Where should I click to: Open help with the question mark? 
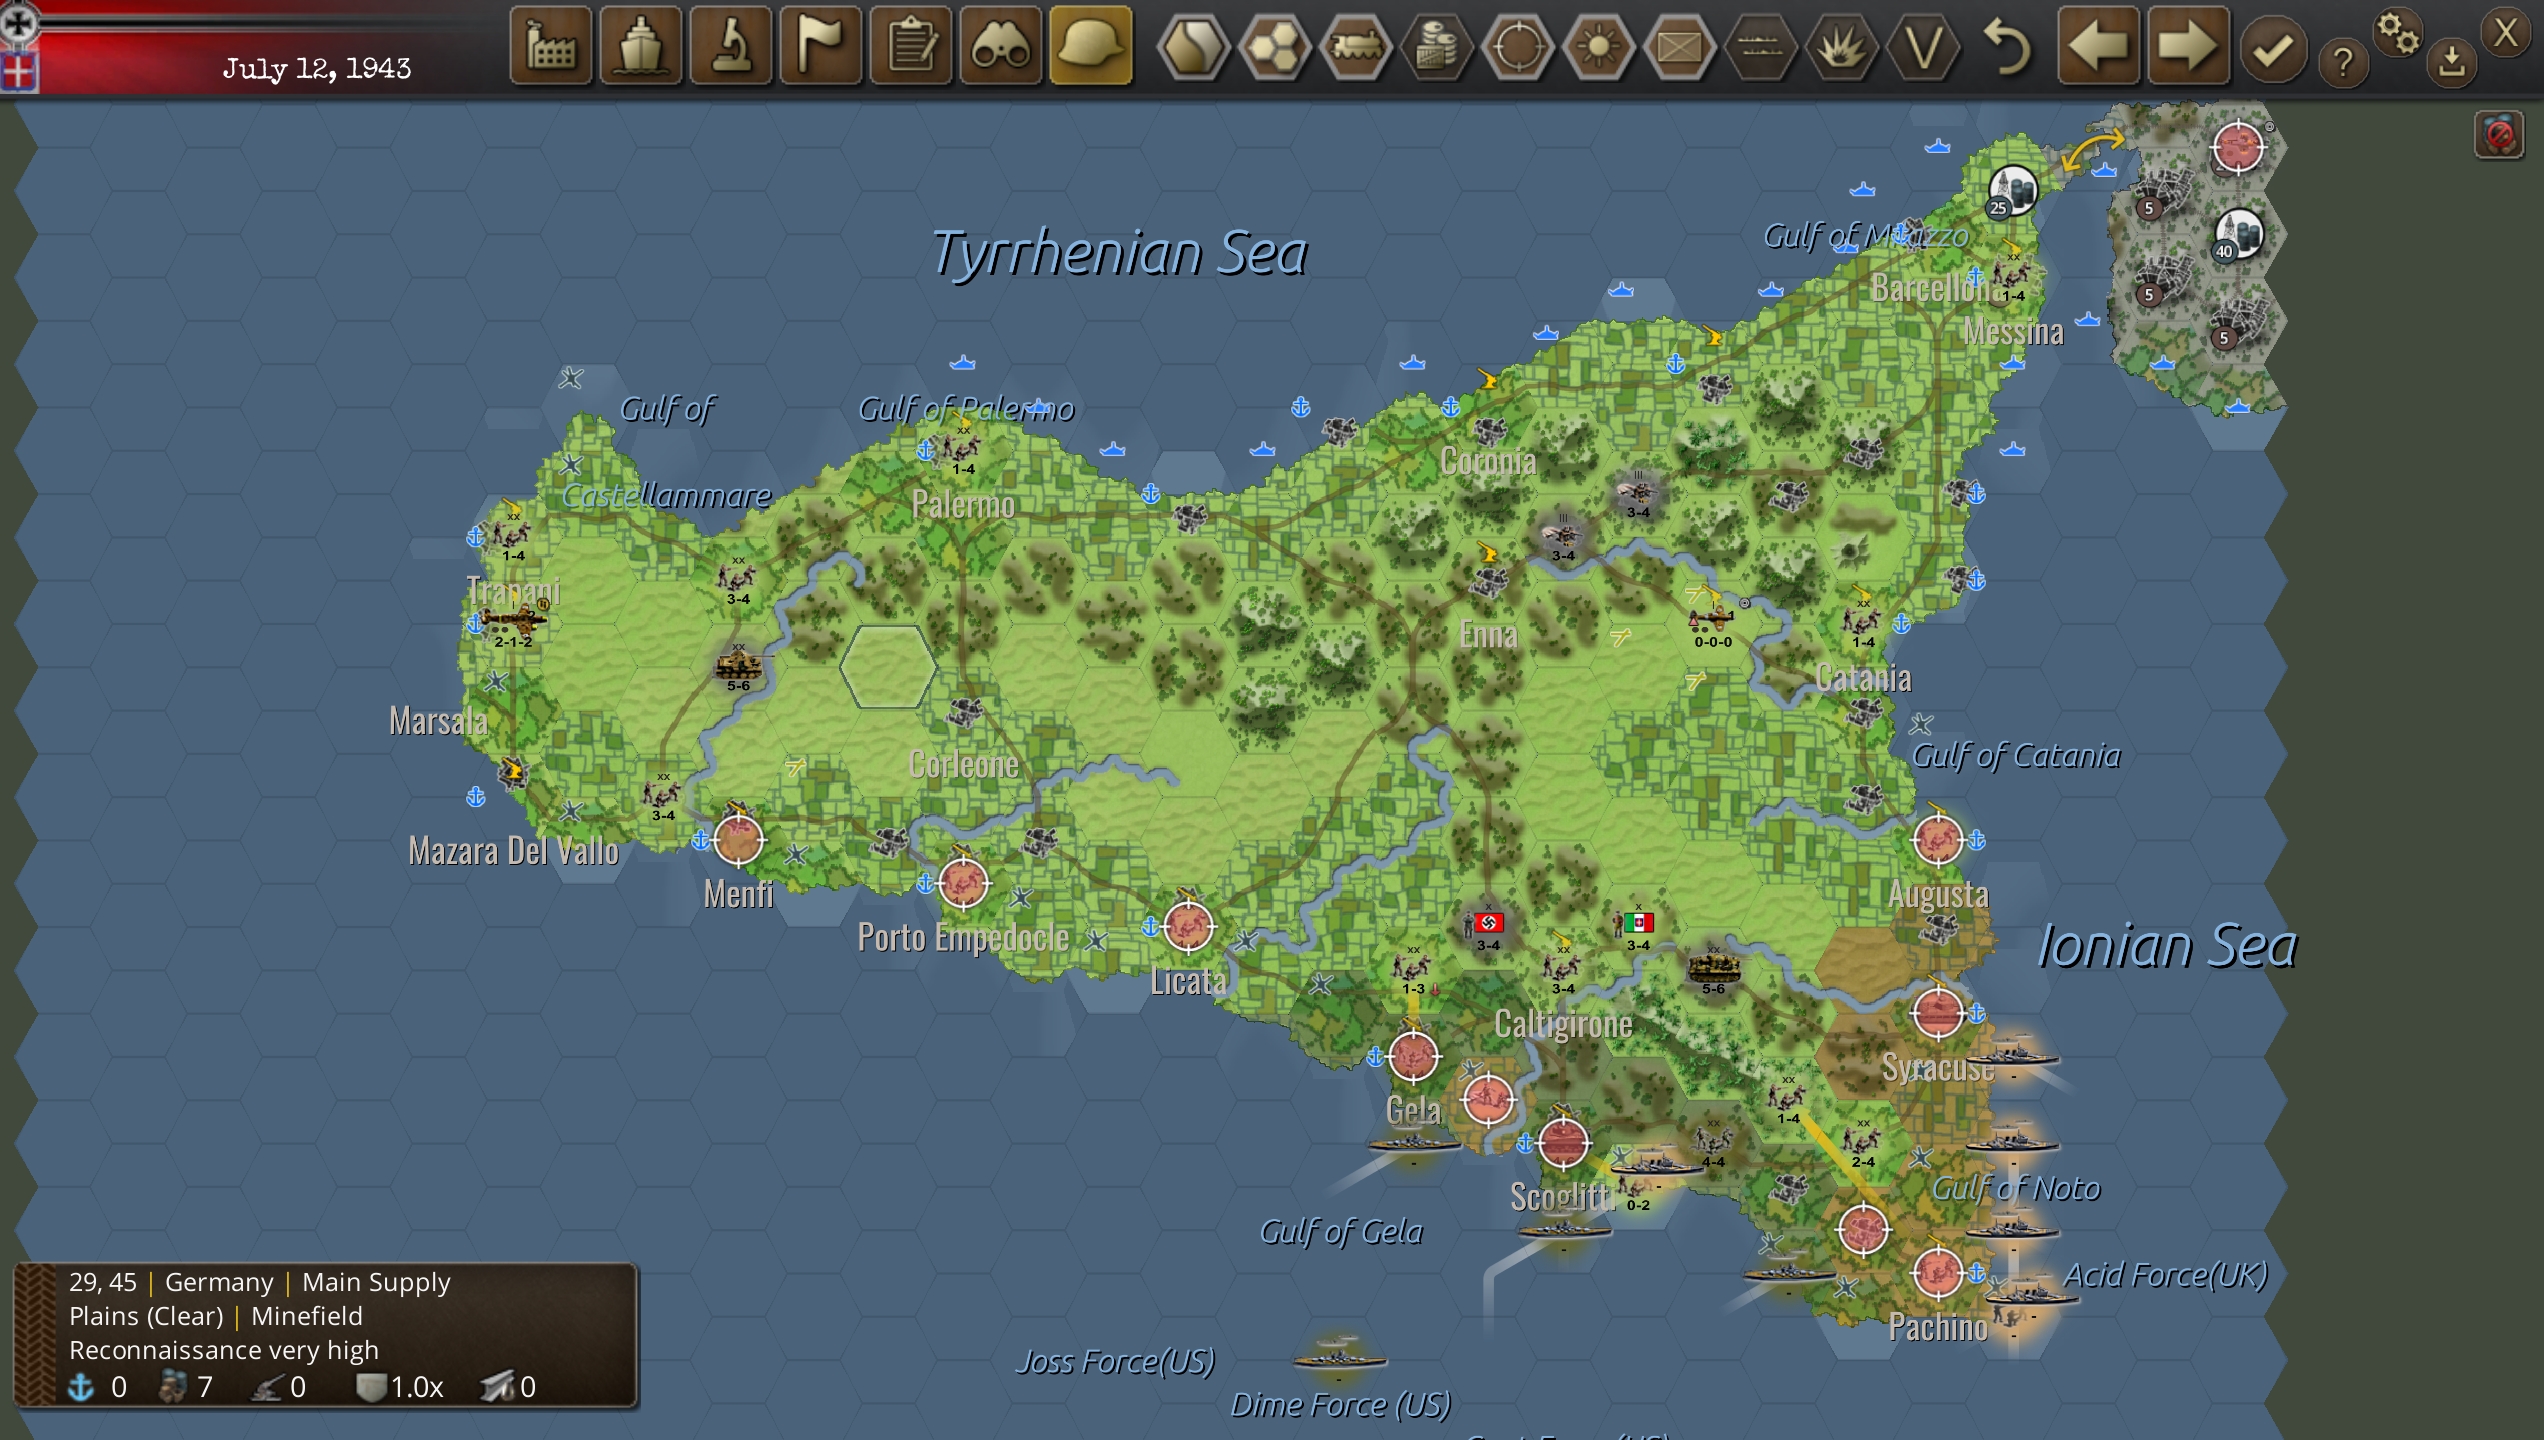2343,62
